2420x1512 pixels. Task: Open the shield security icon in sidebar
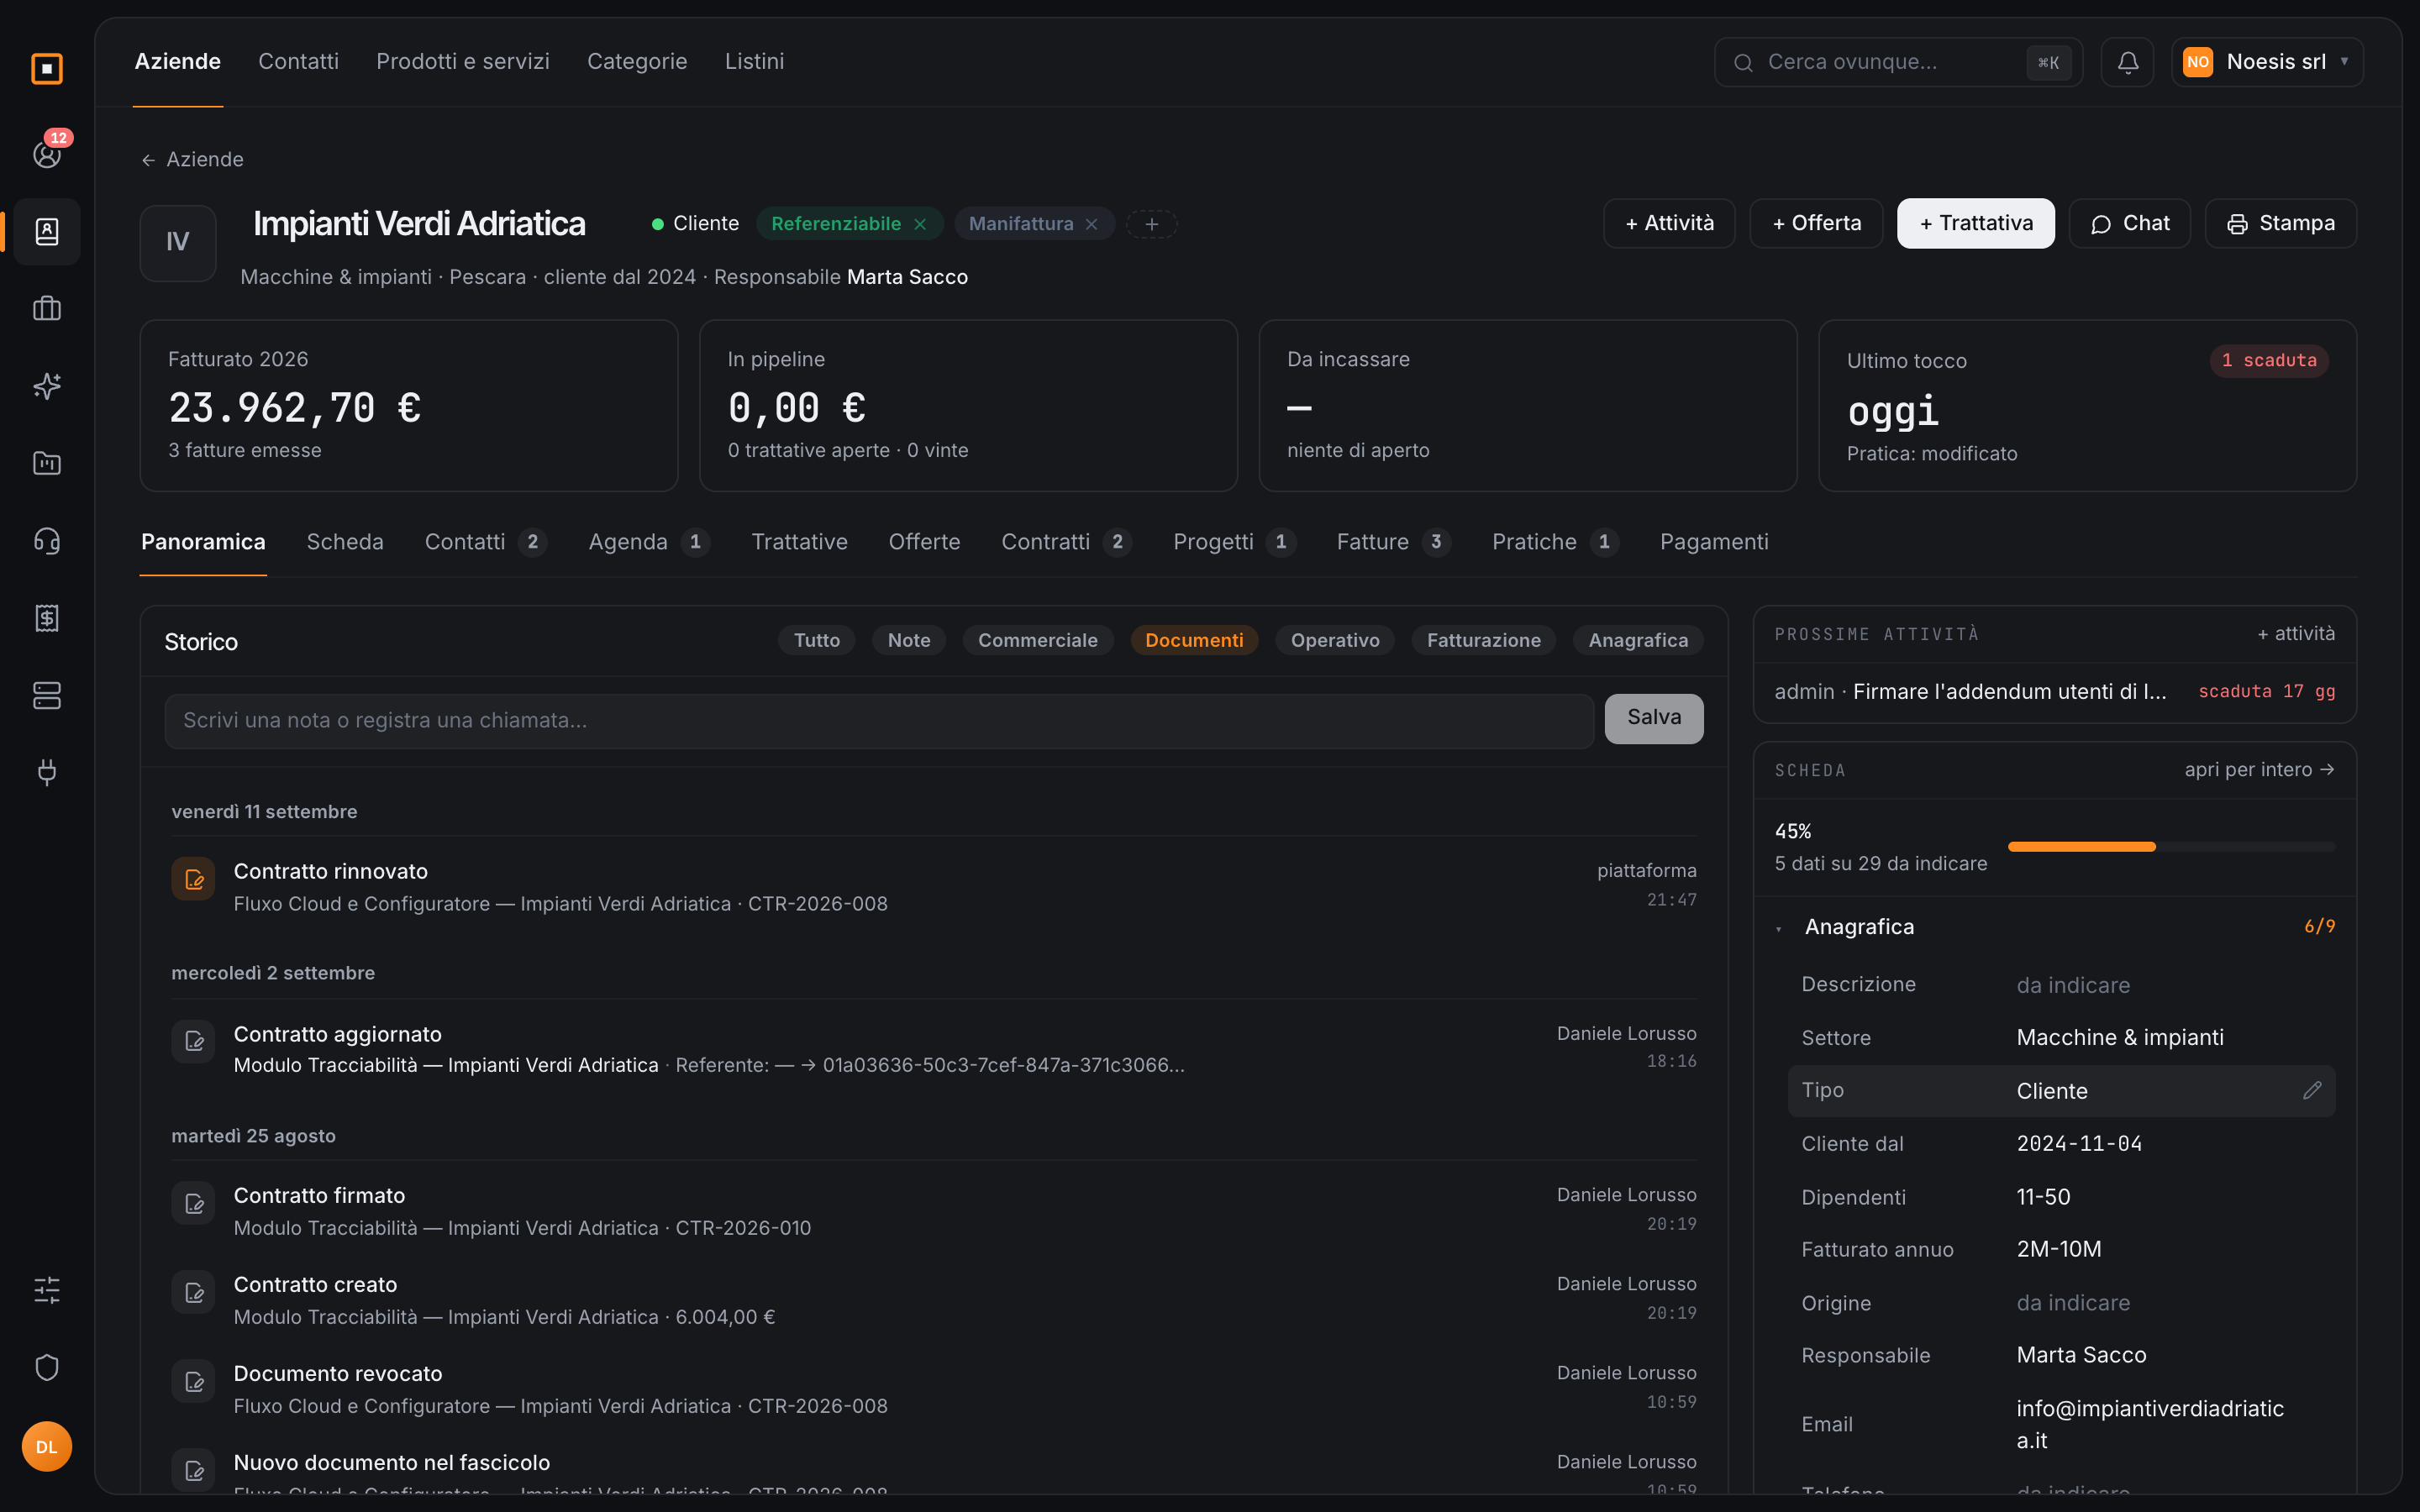(47, 1367)
